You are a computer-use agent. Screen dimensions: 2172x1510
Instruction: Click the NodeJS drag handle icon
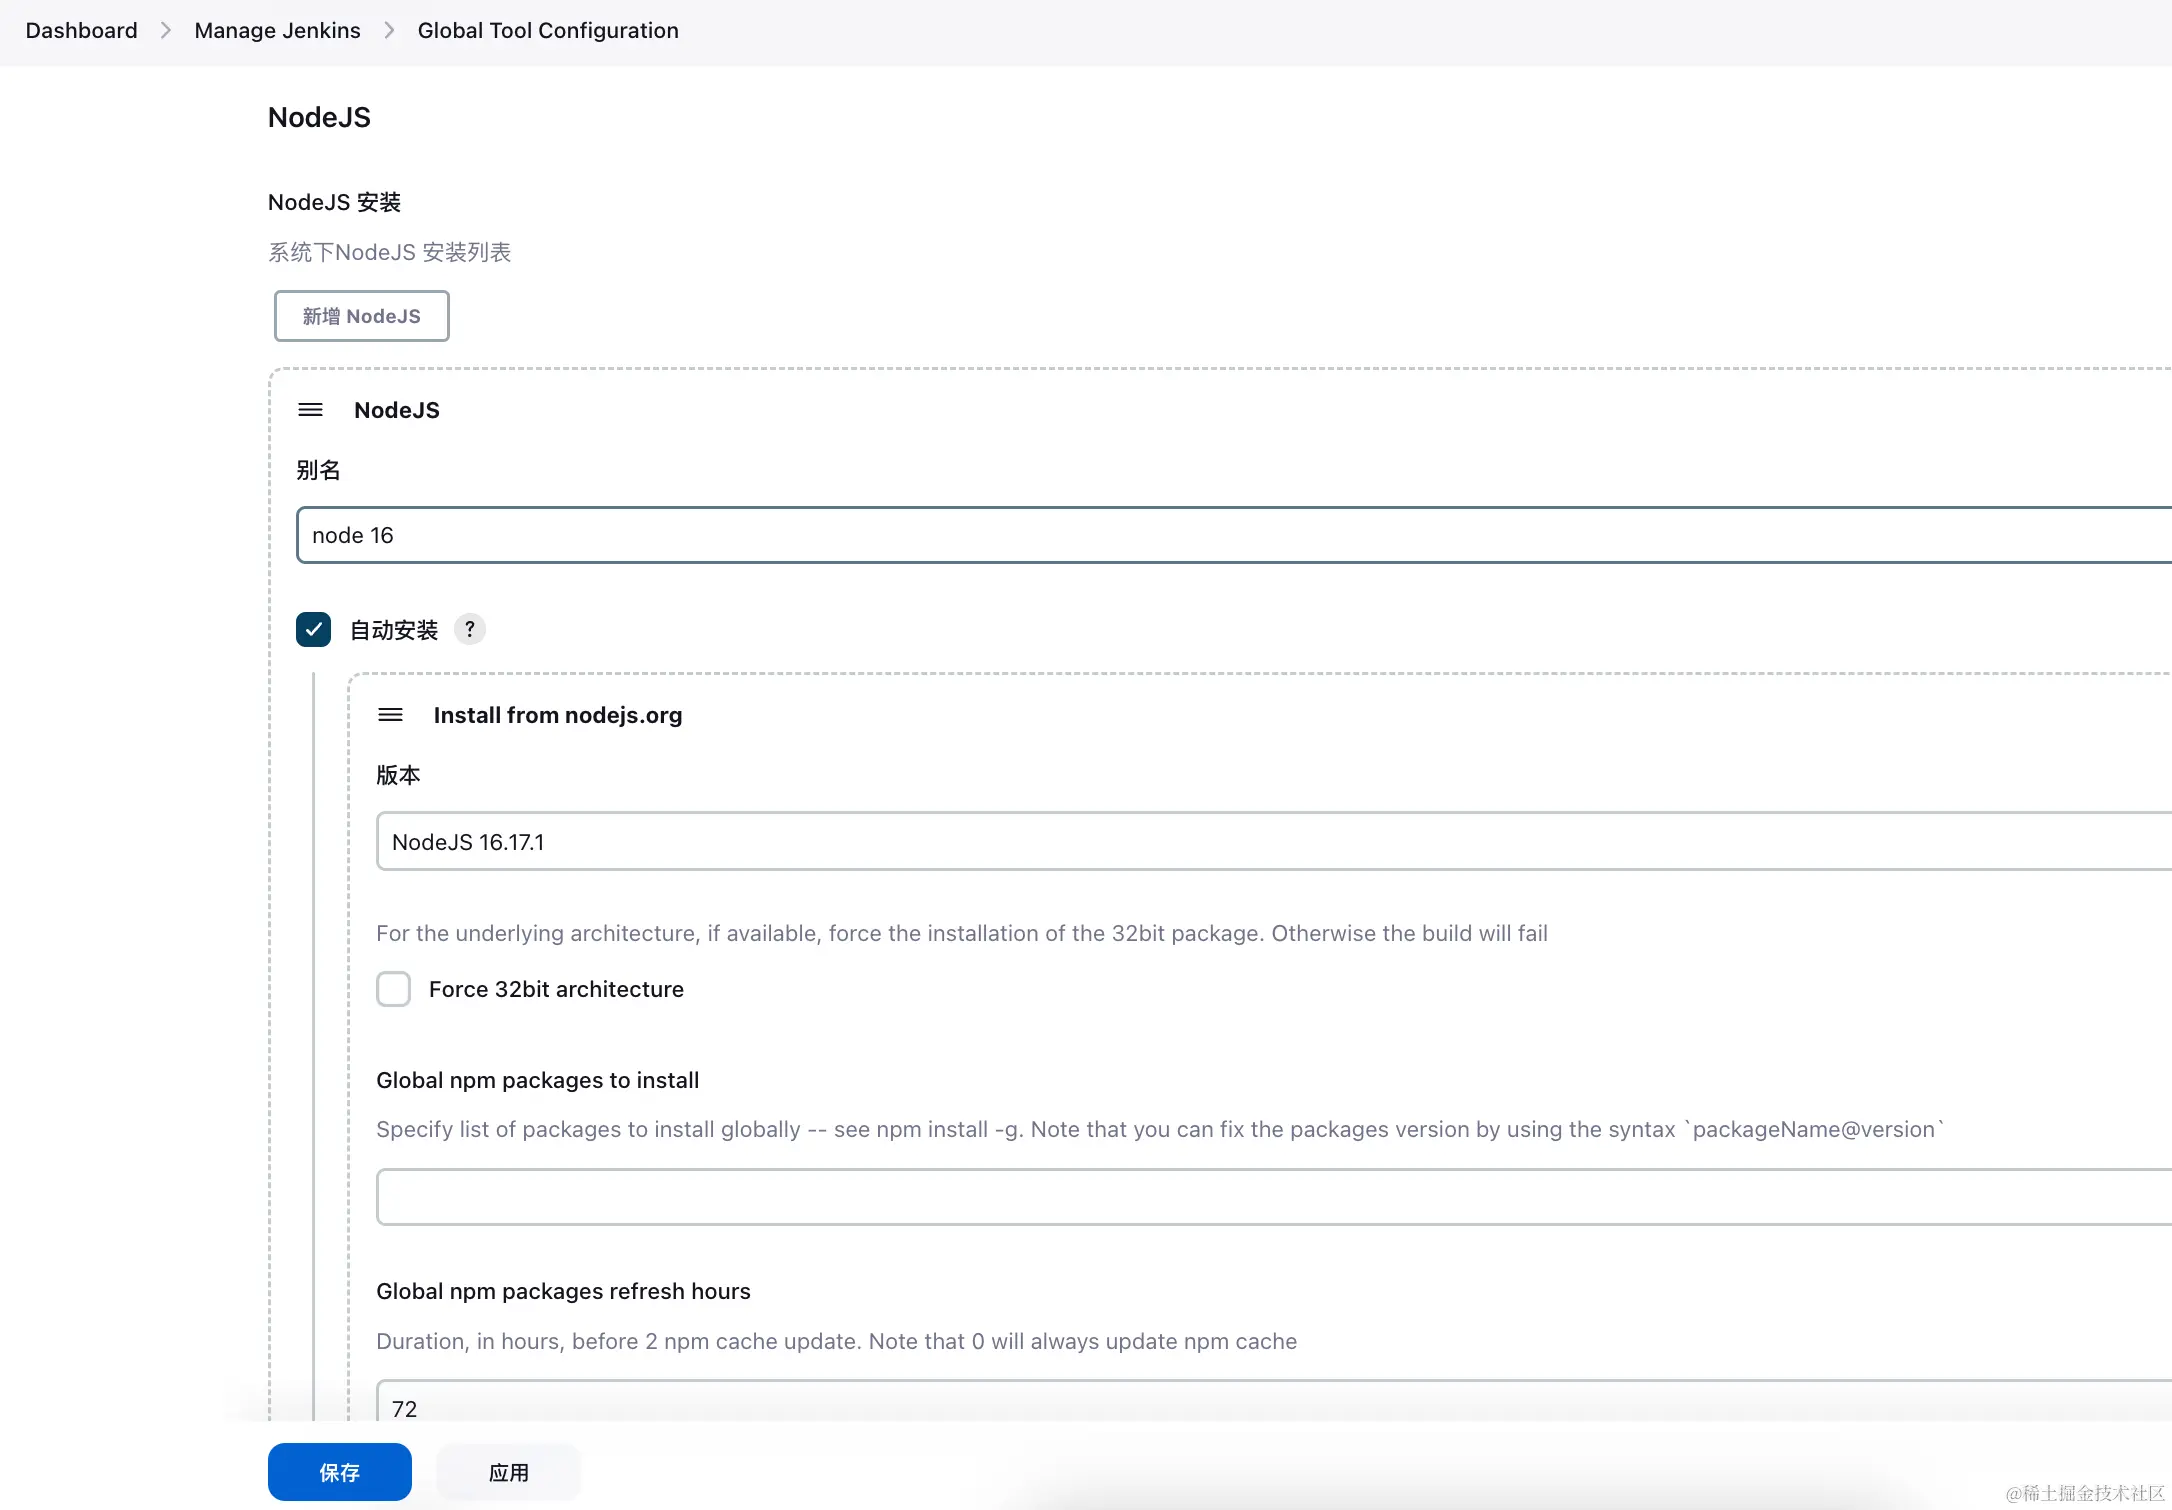point(310,410)
